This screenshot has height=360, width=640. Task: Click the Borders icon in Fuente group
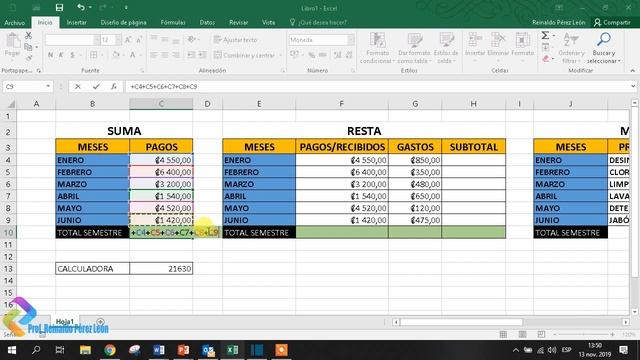pos(93,55)
